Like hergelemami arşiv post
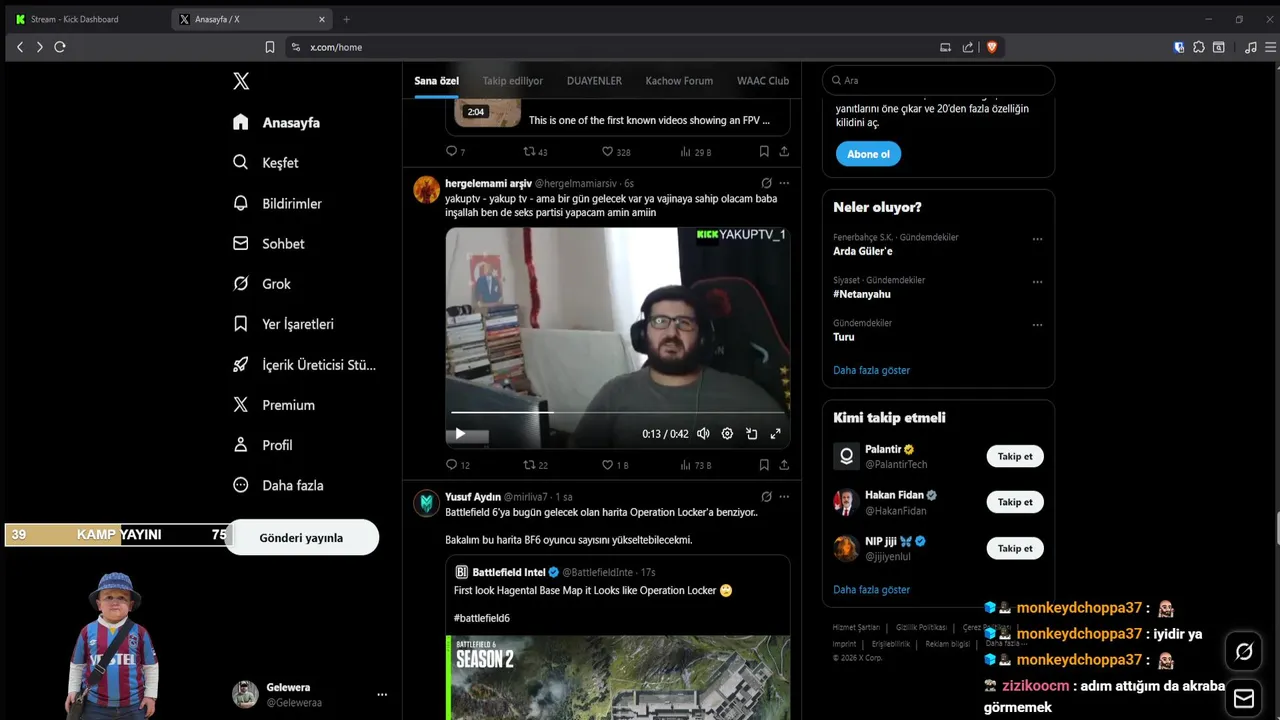This screenshot has width=1280, height=720. [x=607, y=465]
